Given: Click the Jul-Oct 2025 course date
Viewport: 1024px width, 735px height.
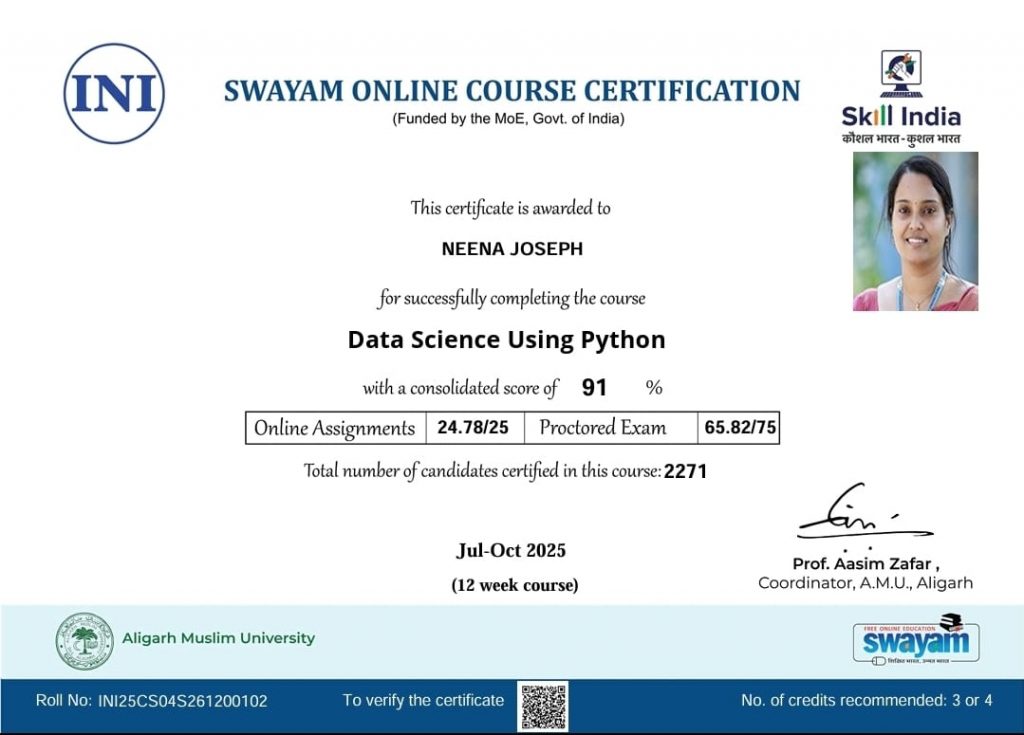Looking at the screenshot, I should coord(511,551).
